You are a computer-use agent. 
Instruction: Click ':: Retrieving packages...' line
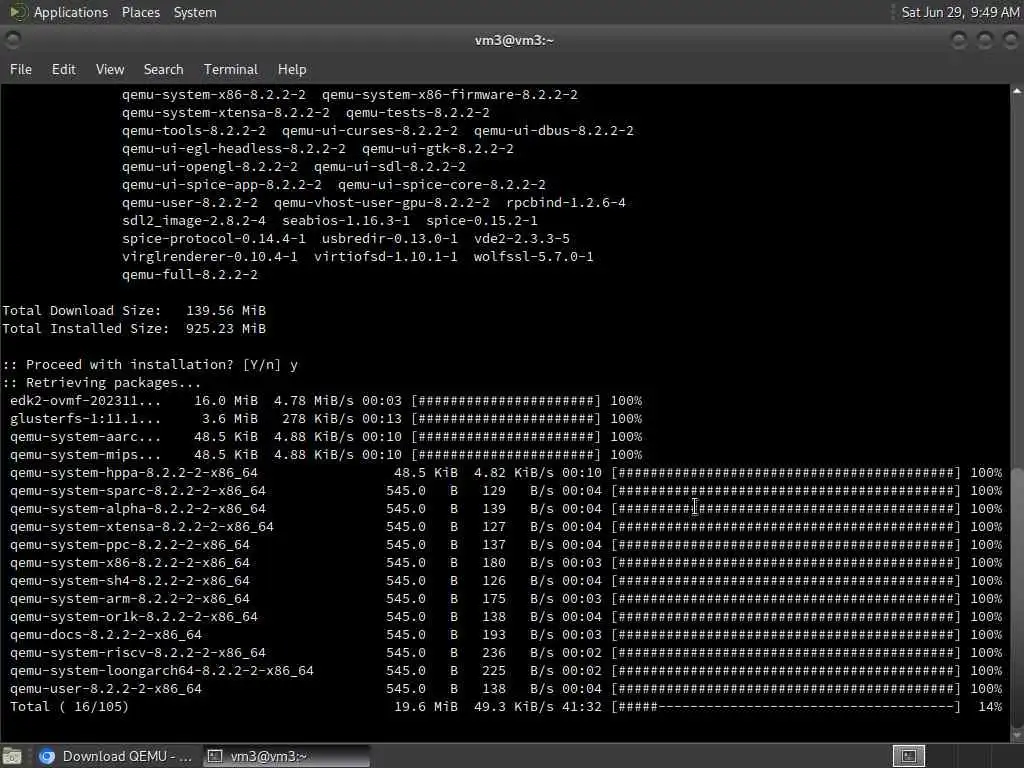click(x=101, y=383)
